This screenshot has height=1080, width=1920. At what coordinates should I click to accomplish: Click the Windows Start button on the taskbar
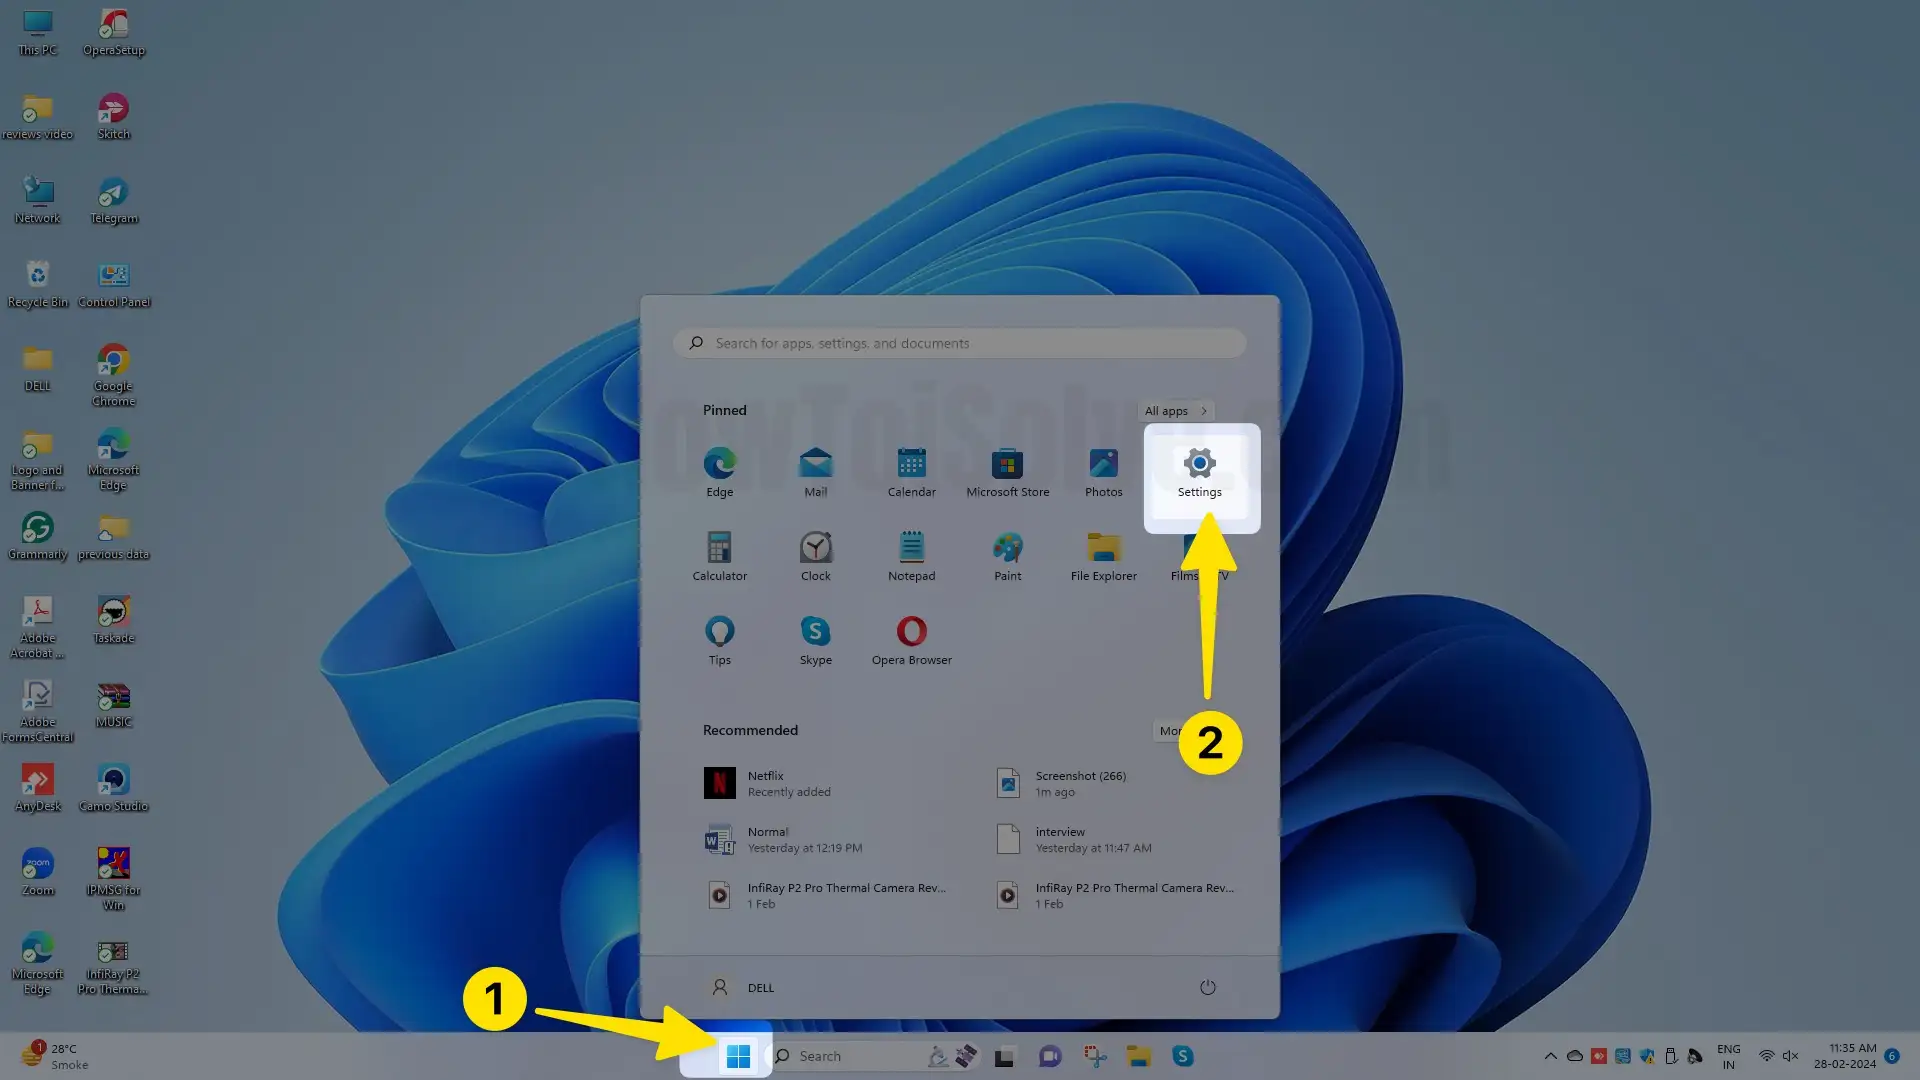738,1056
